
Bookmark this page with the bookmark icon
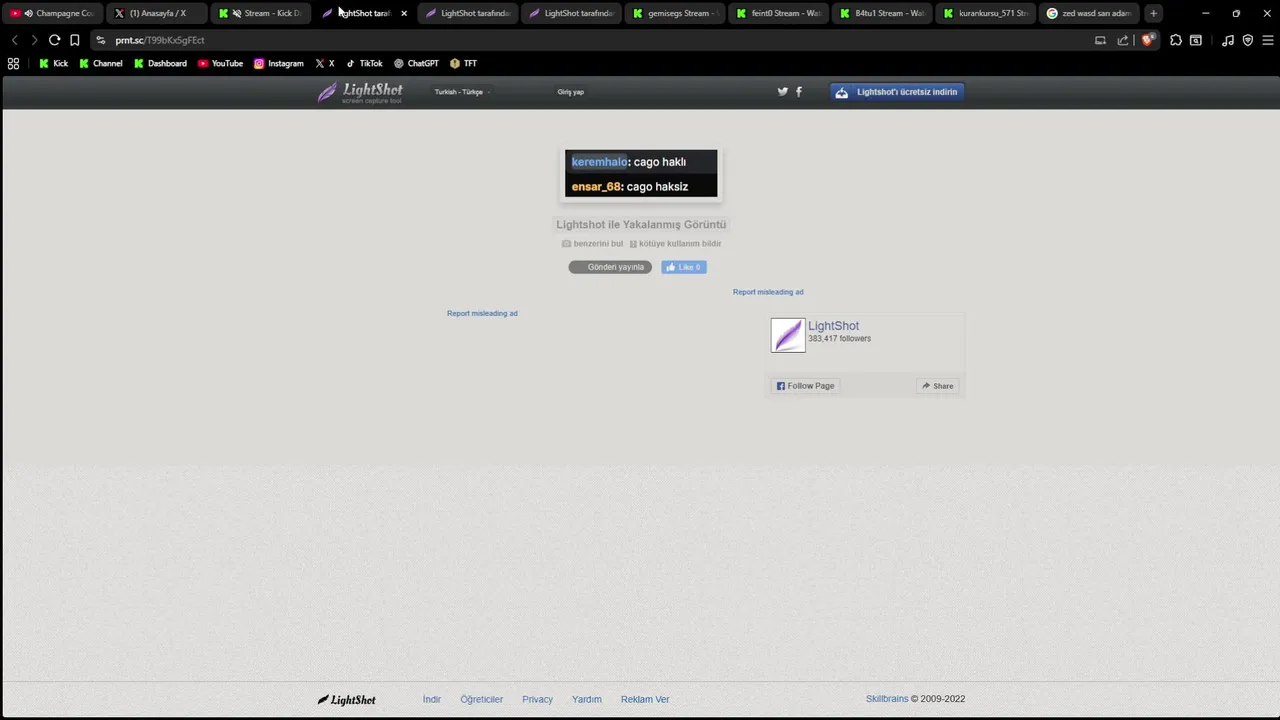coord(74,40)
